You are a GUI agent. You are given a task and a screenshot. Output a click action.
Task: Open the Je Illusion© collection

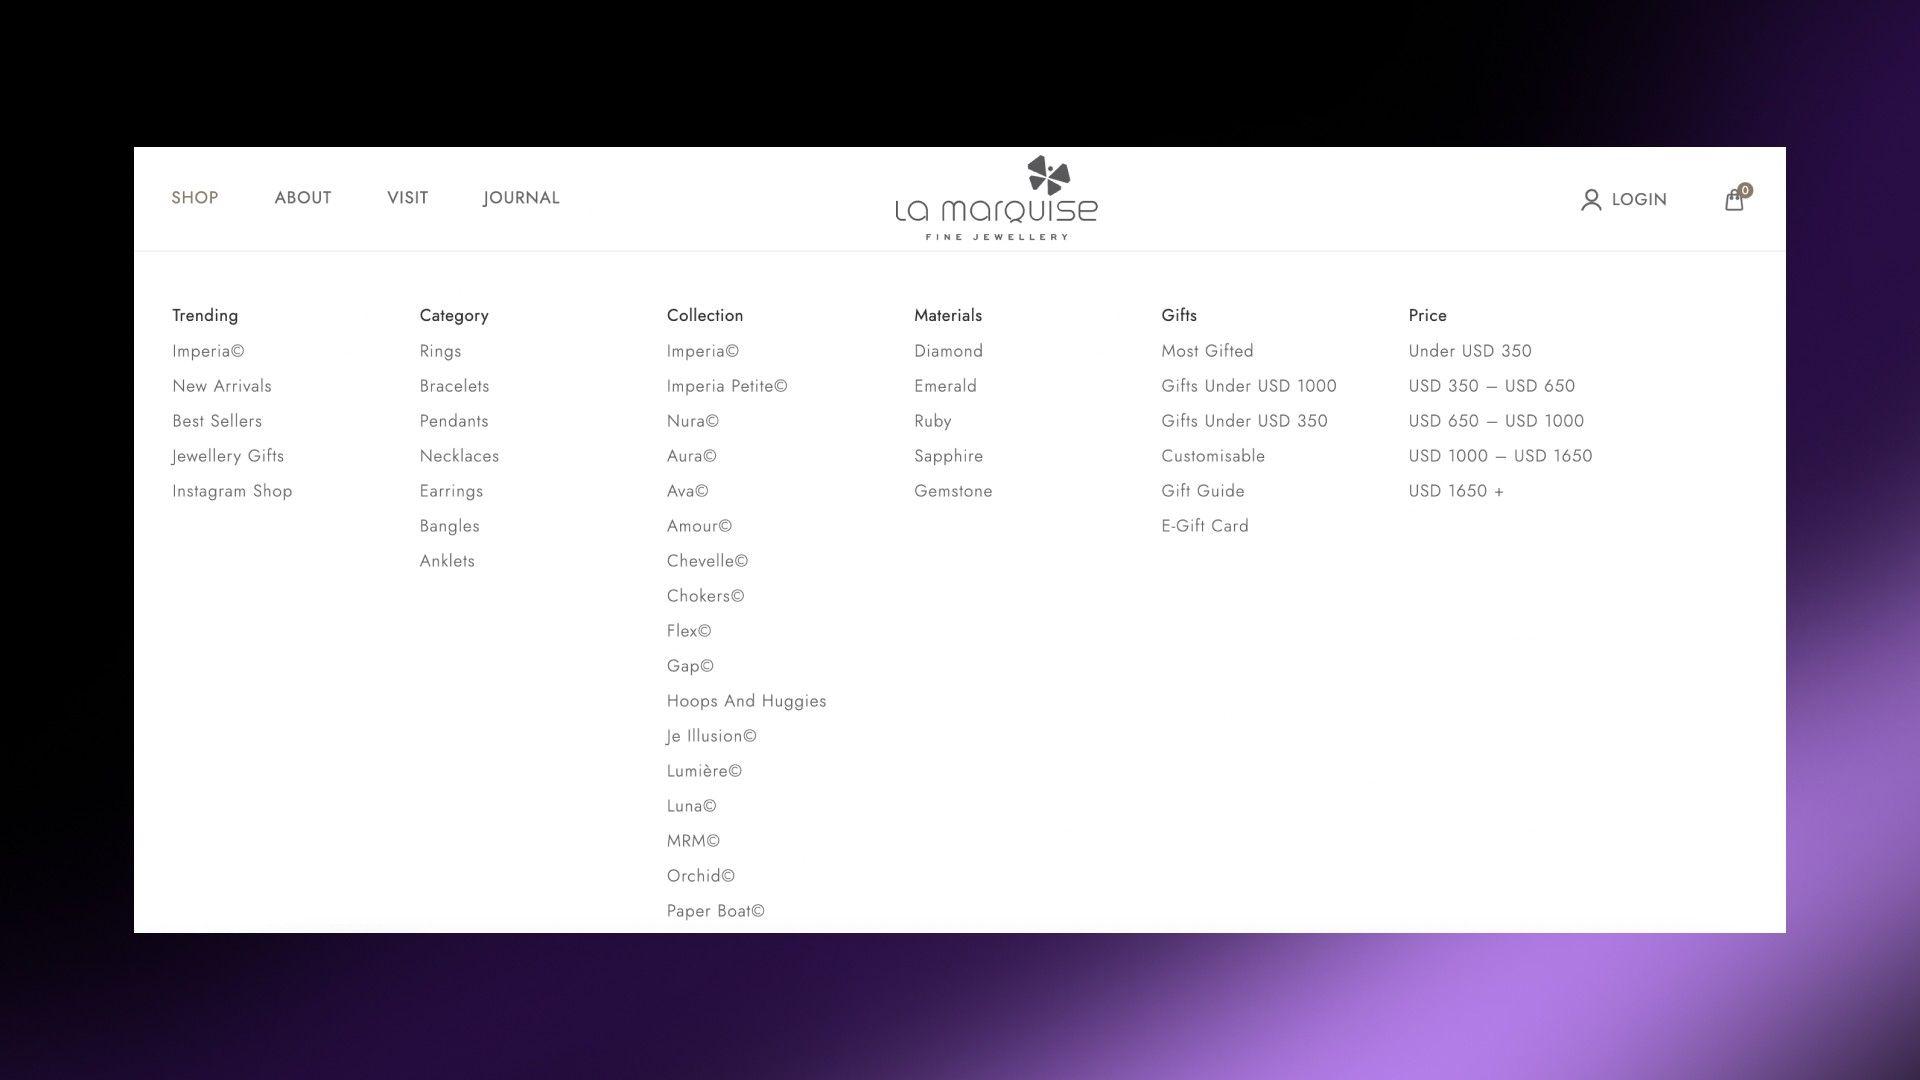[x=712, y=736]
